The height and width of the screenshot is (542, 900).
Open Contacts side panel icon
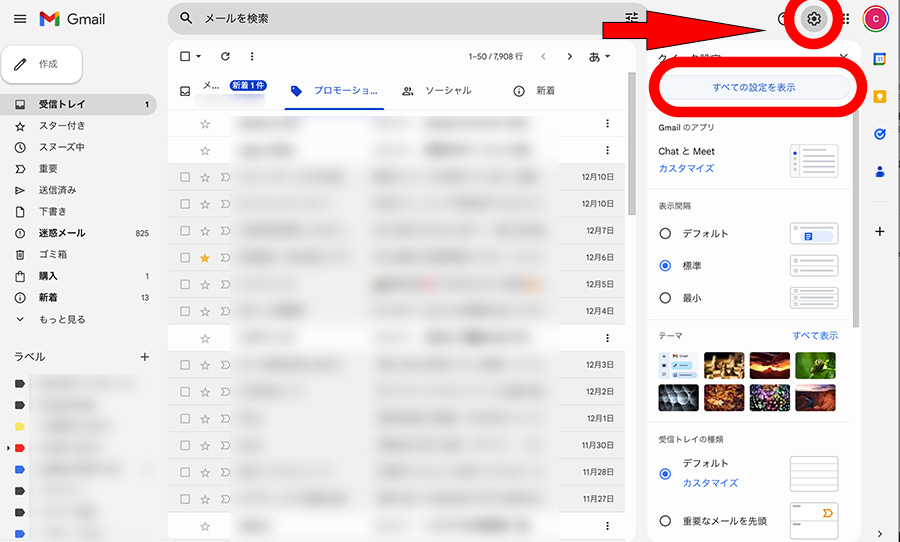click(879, 172)
